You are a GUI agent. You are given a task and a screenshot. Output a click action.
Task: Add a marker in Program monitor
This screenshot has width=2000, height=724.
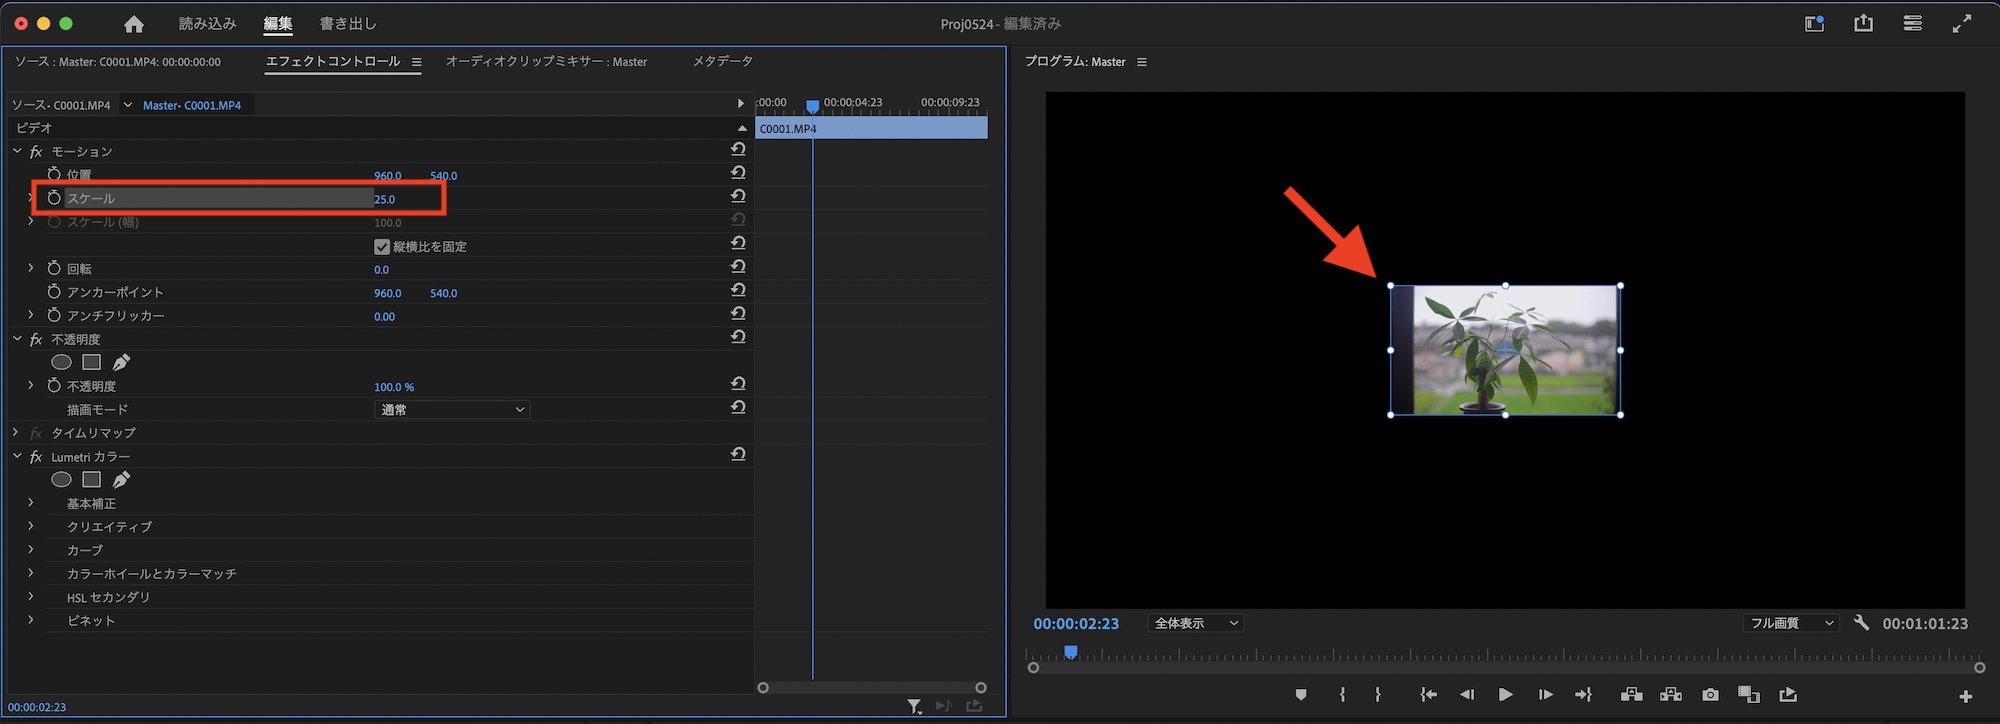click(x=1301, y=695)
